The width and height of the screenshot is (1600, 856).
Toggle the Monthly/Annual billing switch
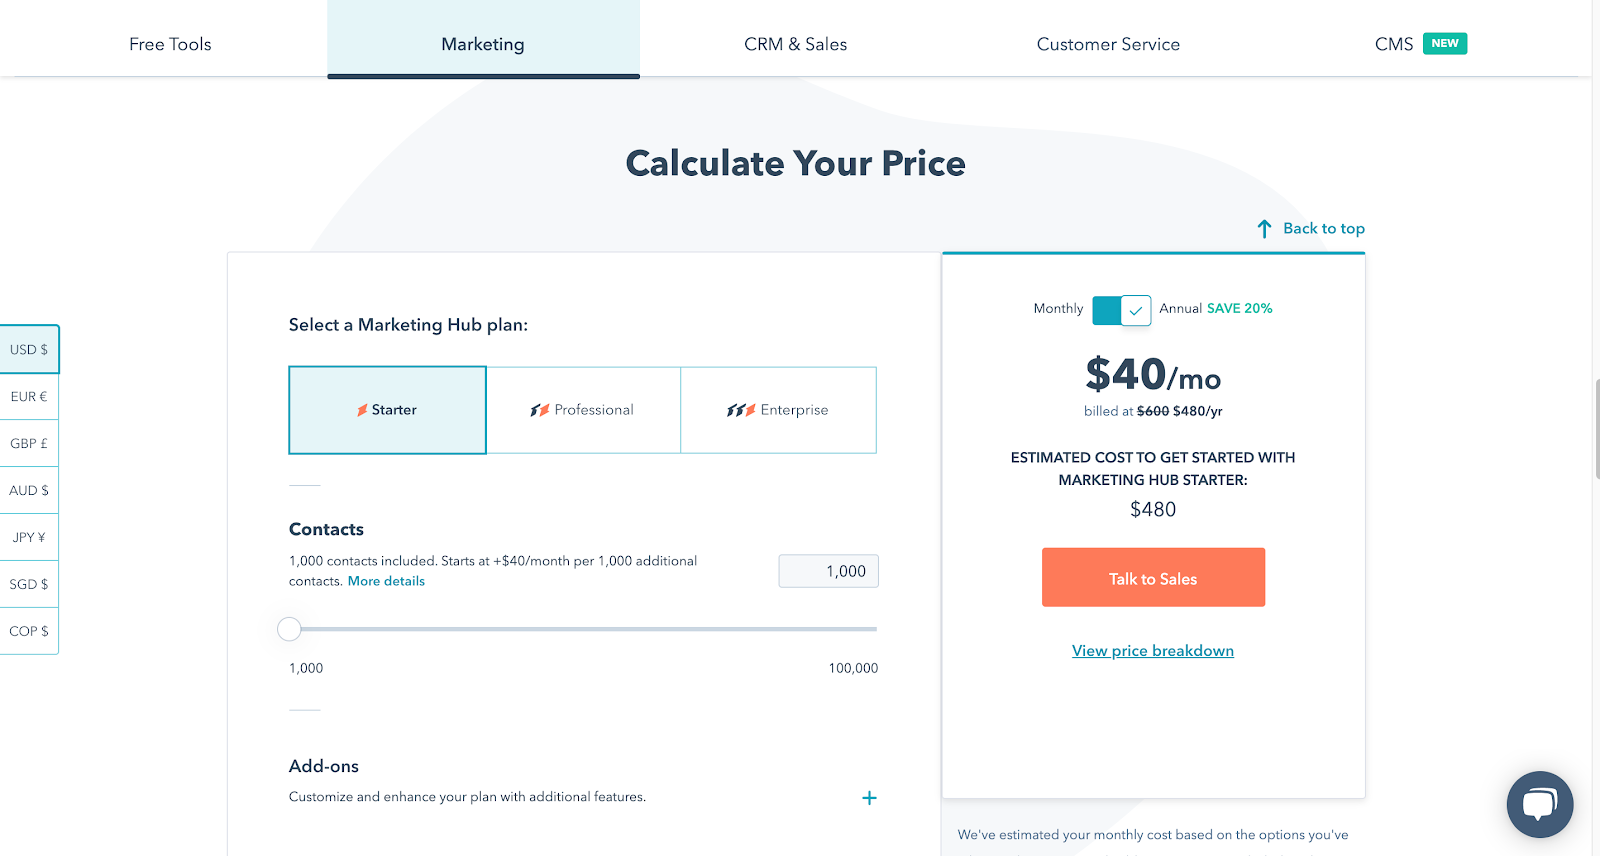click(x=1121, y=310)
